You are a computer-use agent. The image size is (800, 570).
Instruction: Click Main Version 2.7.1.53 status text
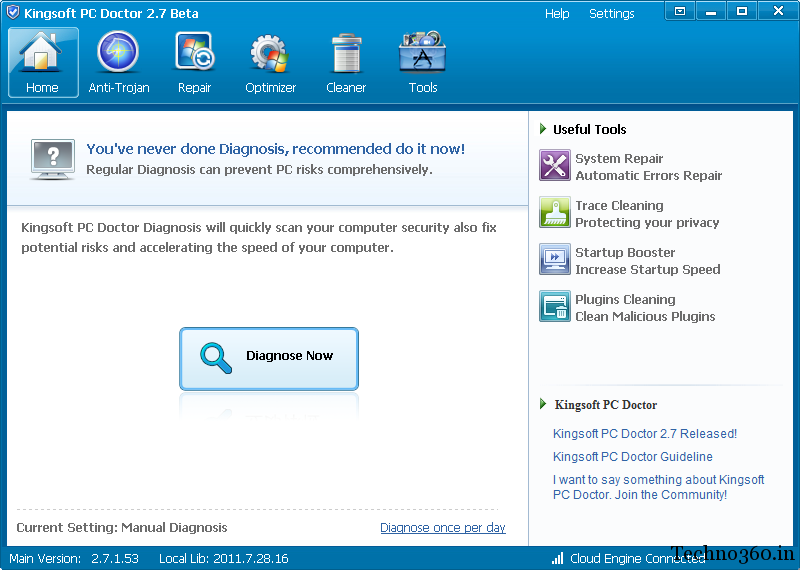[x=74, y=559]
